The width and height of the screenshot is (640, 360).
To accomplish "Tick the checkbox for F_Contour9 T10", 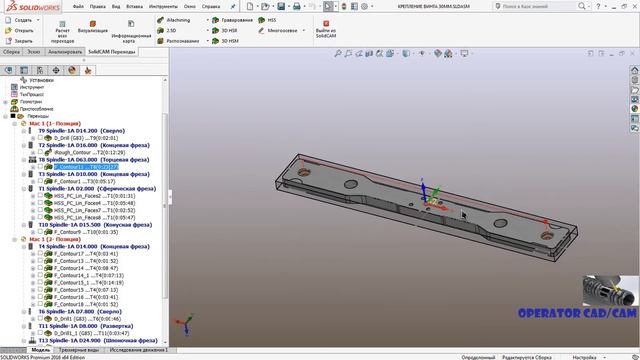I will point(40,231).
